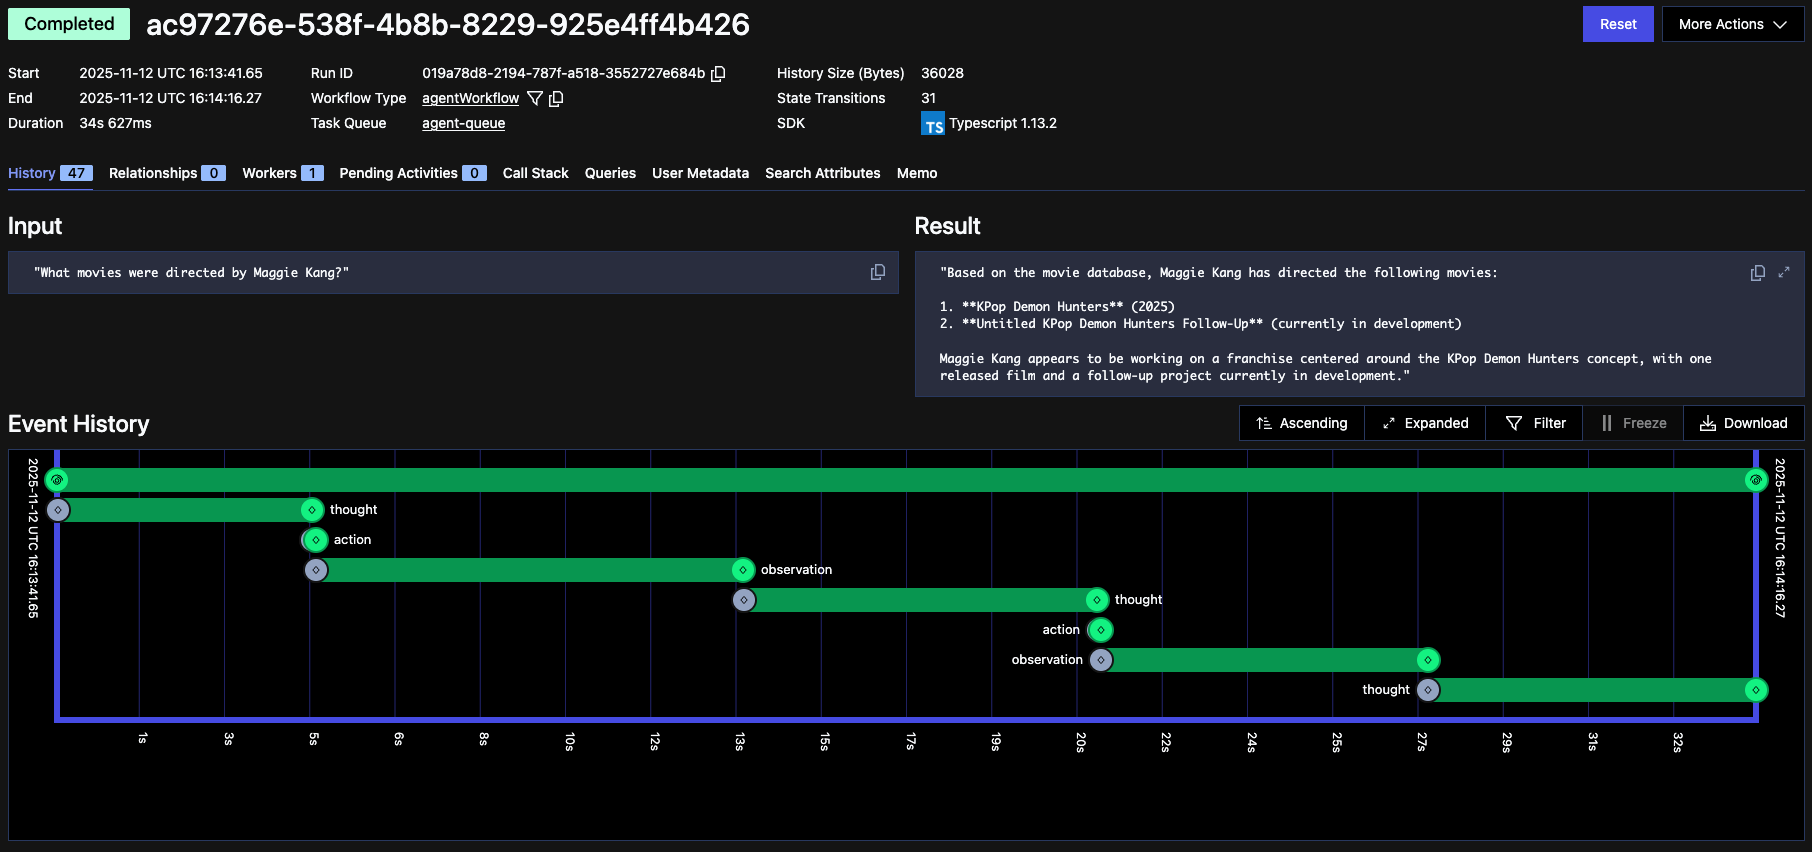Copy the Input payload
The image size is (1812, 852).
click(x=878, y=272)
